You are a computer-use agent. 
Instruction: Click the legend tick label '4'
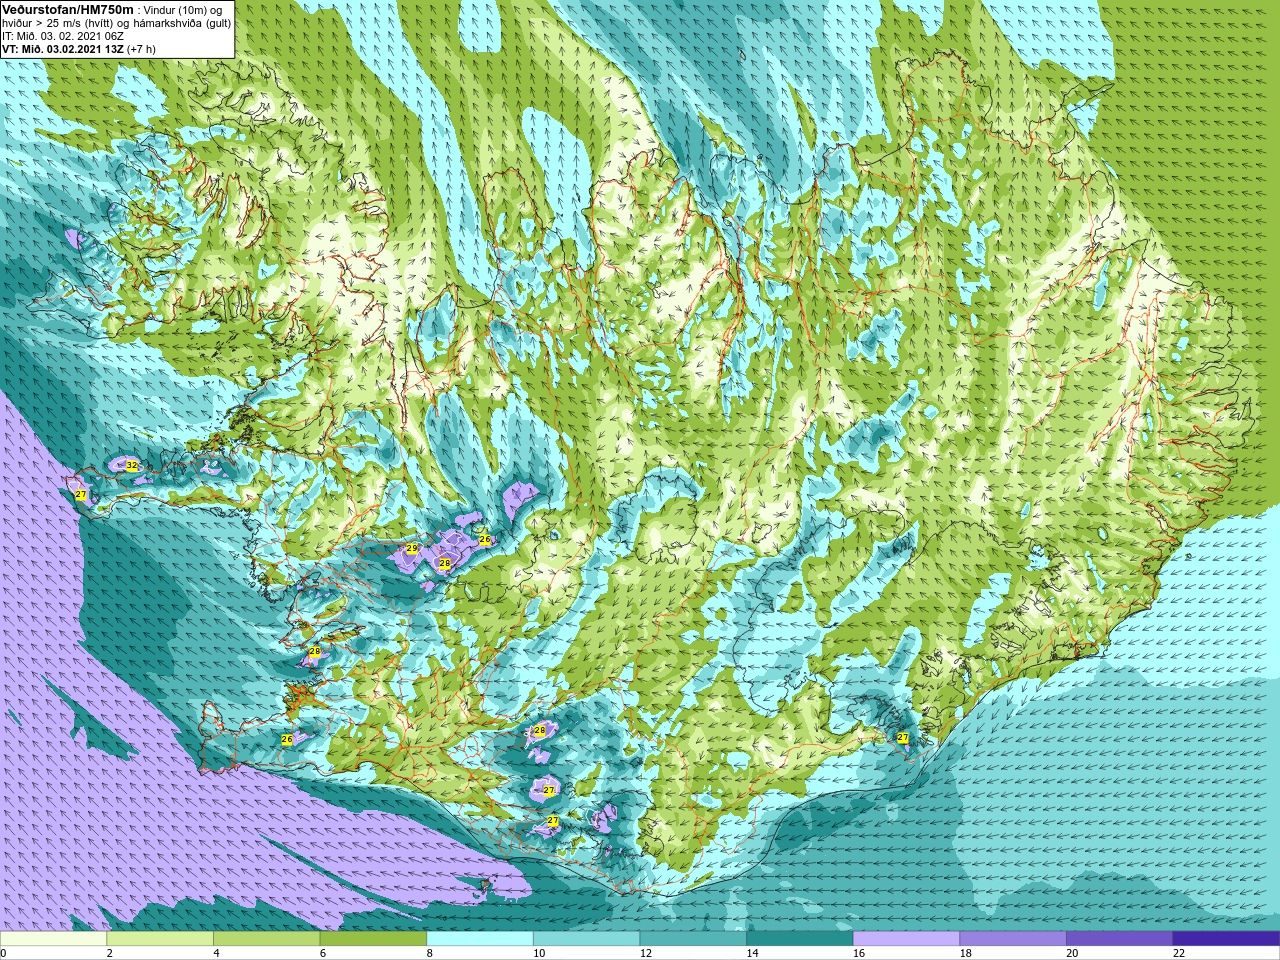click(x=216, y=954)
